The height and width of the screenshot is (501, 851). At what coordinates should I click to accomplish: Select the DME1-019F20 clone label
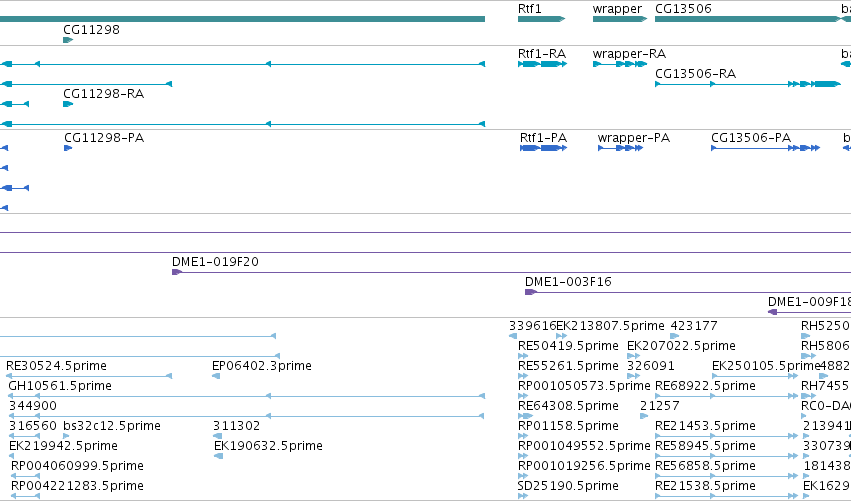point(215,262)
